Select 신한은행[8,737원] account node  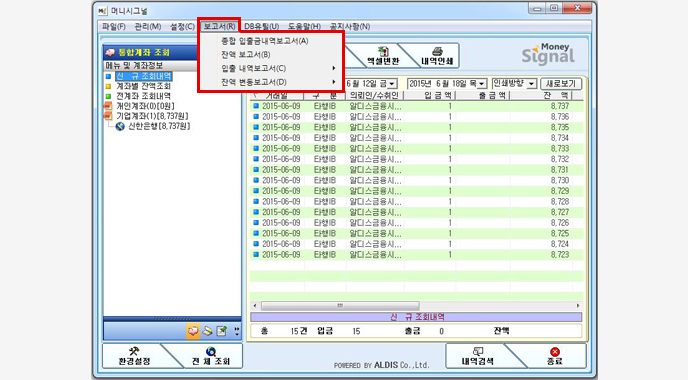click(159, 126)
